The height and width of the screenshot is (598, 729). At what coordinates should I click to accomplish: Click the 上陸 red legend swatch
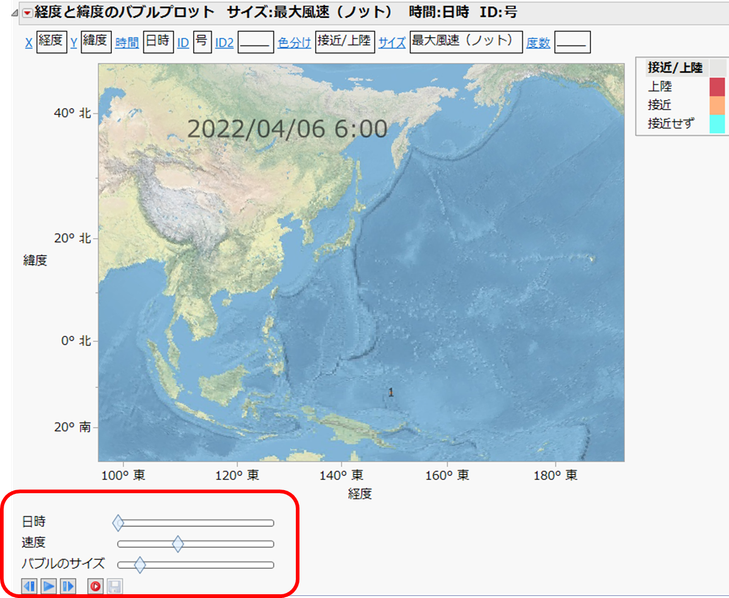click(717, 87)
